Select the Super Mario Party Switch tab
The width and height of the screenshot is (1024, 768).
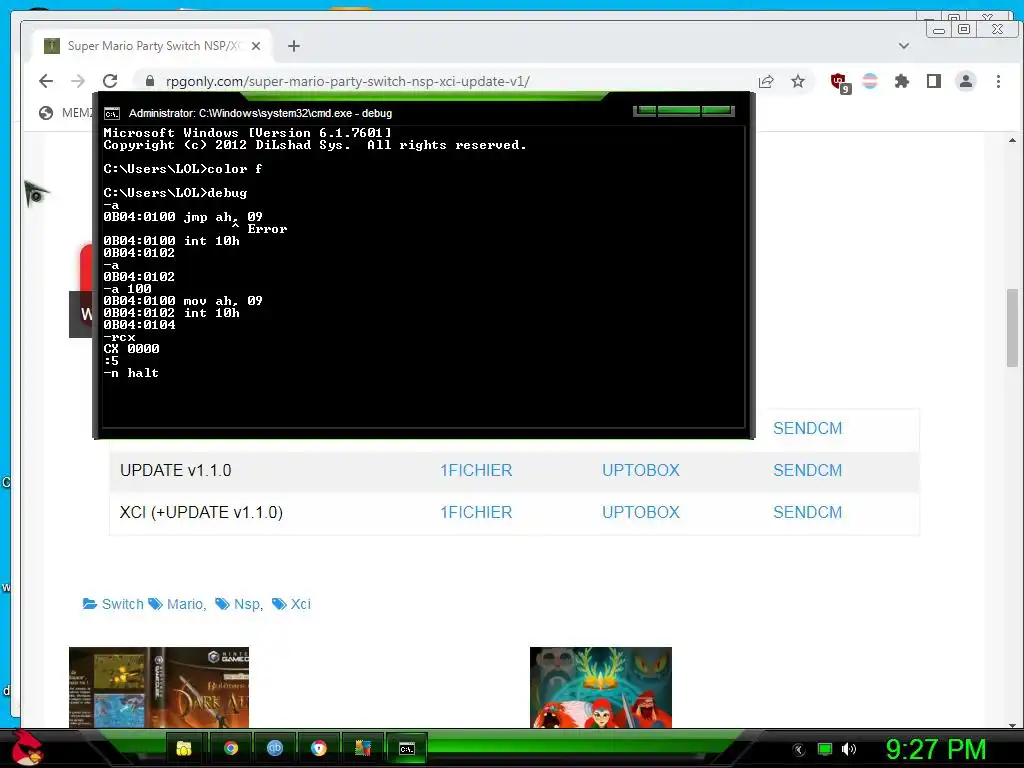tap(152, 46)
